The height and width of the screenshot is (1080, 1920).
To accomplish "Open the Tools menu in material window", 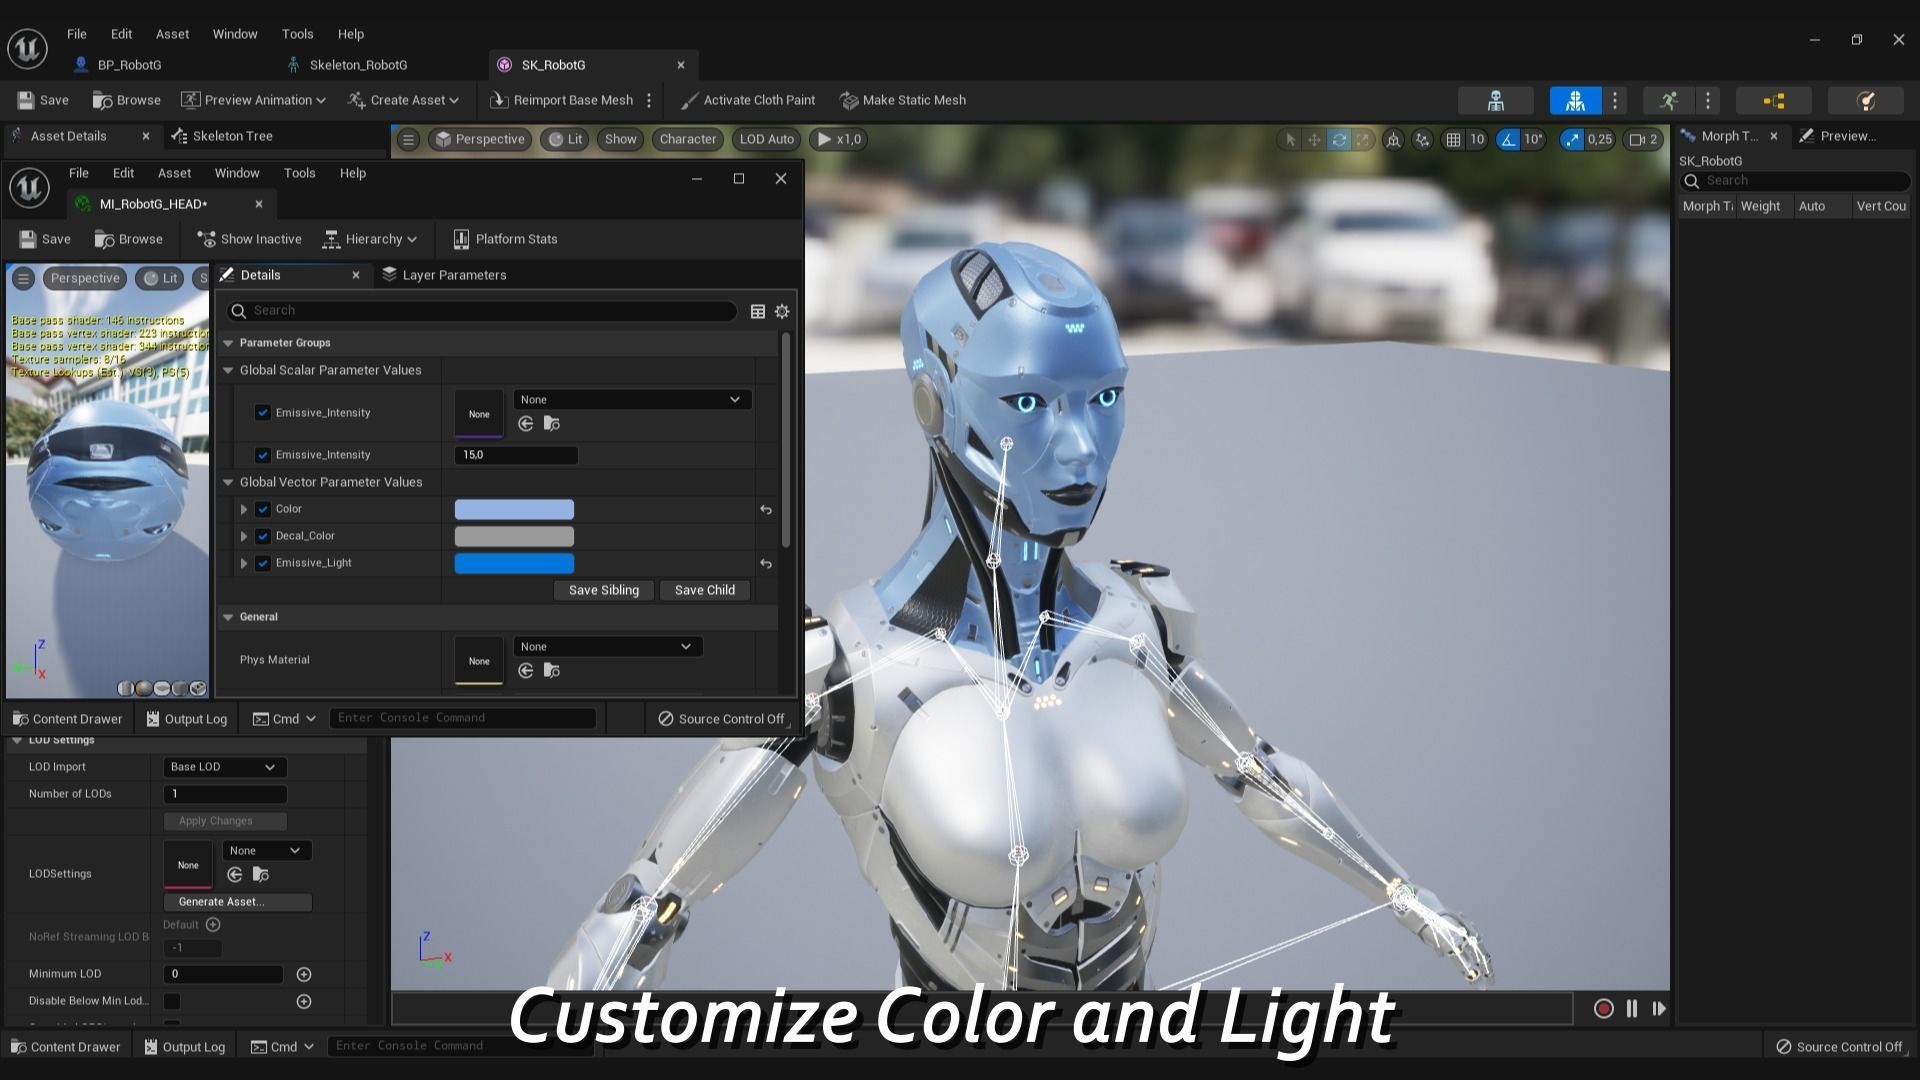I will (299, 173).
